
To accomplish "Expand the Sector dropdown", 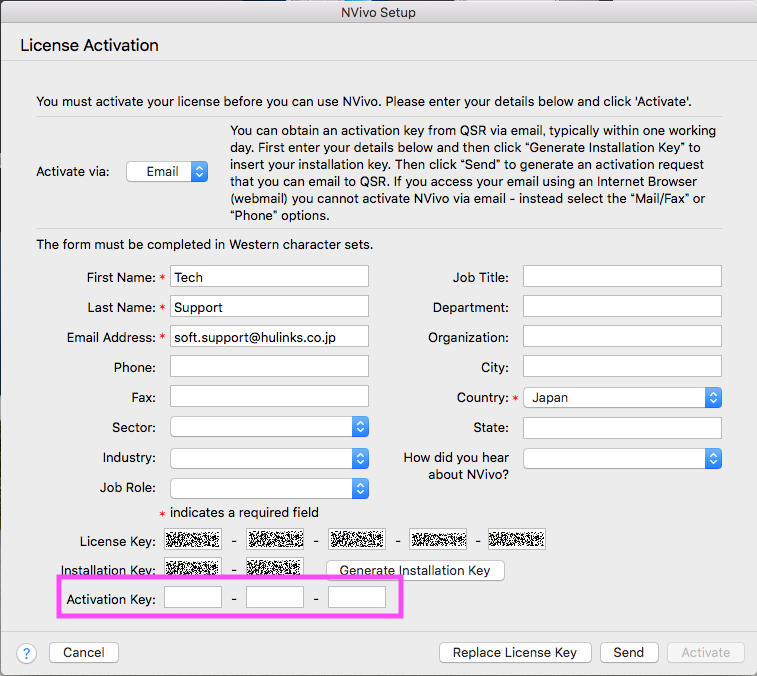I will tap(269, 427).
